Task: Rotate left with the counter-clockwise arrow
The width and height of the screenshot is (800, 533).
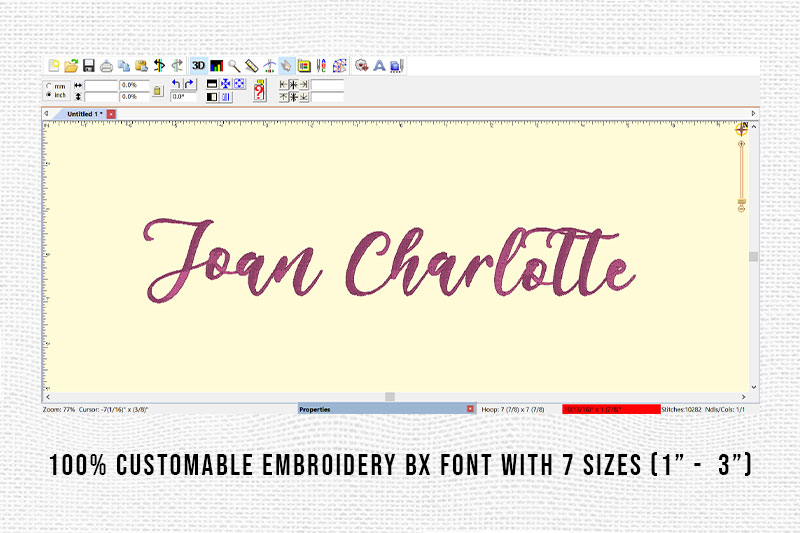Action: pos(176,84)
